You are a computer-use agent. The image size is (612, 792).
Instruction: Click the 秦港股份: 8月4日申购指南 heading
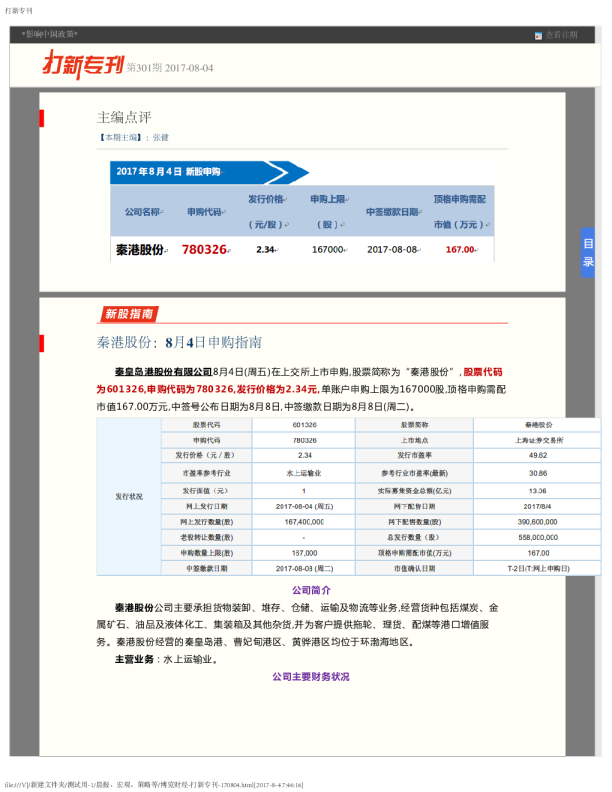tap(179, 342)
